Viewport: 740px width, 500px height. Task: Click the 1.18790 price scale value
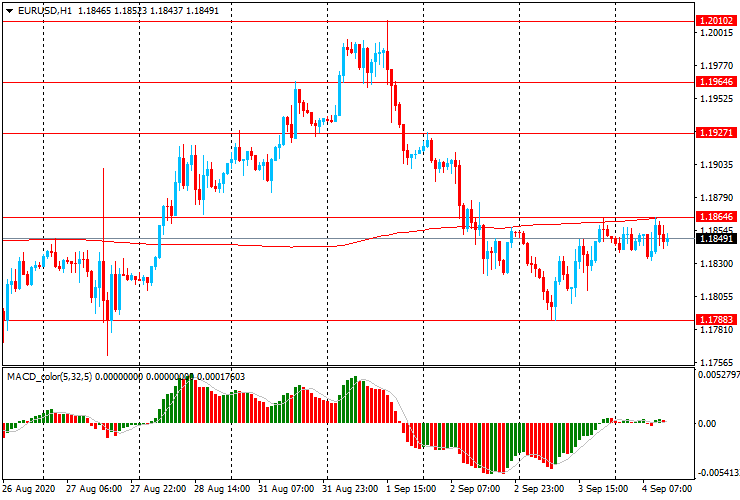(x=716, y=197)
